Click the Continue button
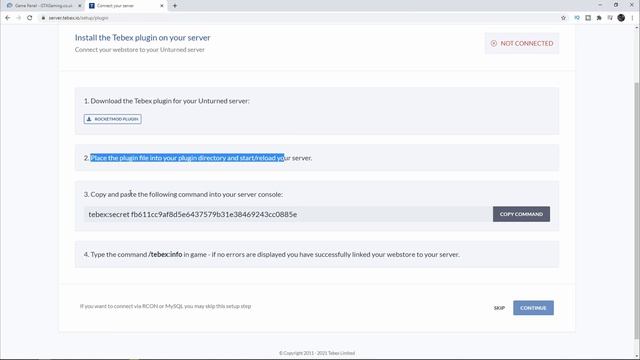Viewport: 640px width, 360px height. coord(533,308)
